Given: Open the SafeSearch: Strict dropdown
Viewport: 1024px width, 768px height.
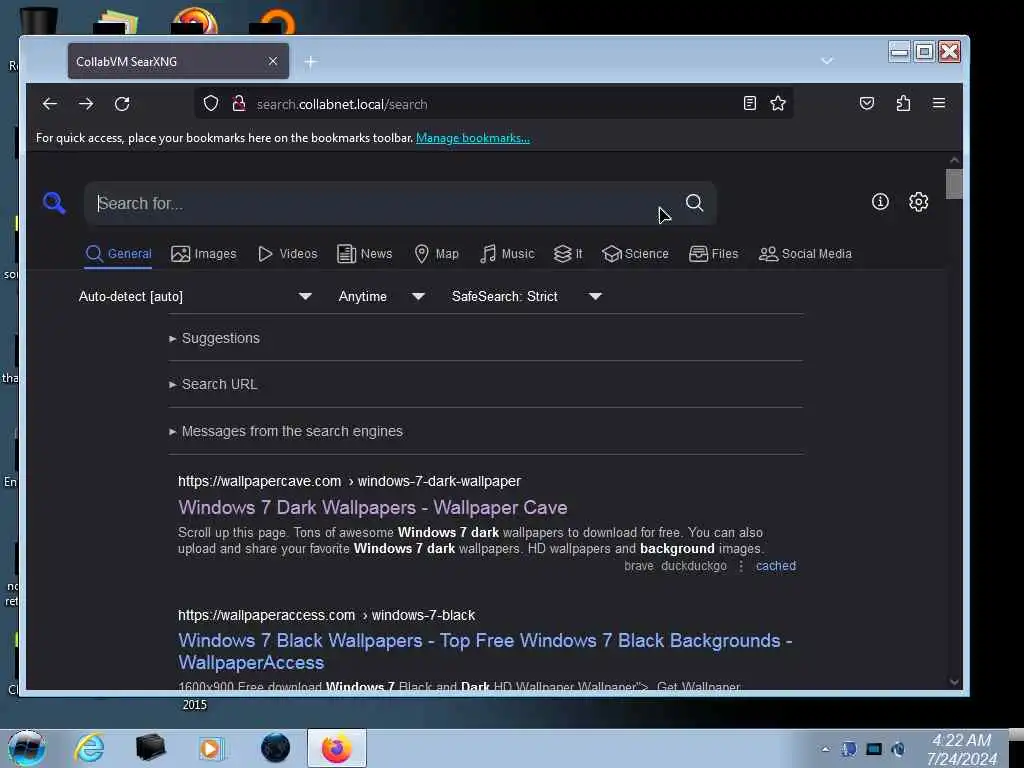Looking at the screenshot, I should point(526,296).
